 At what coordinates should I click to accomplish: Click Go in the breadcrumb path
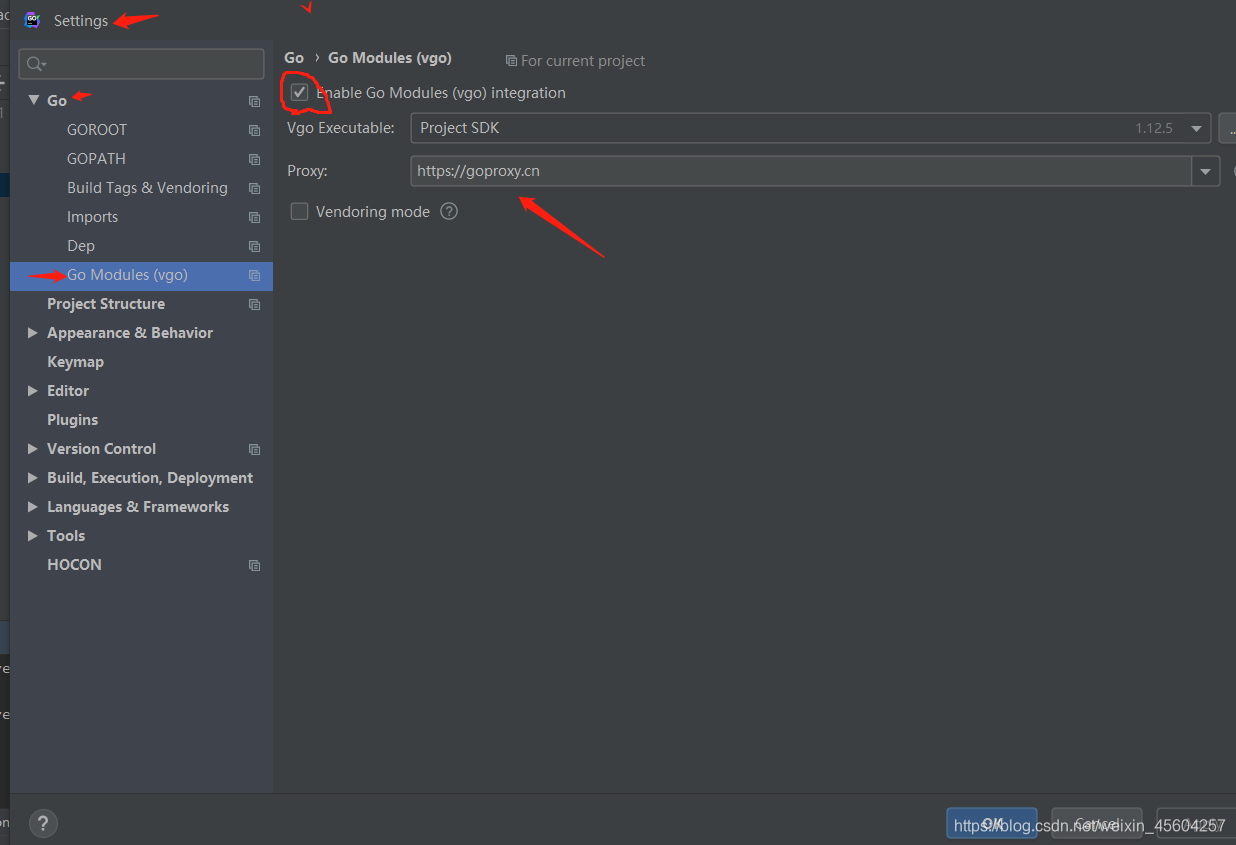pos(294,58)
